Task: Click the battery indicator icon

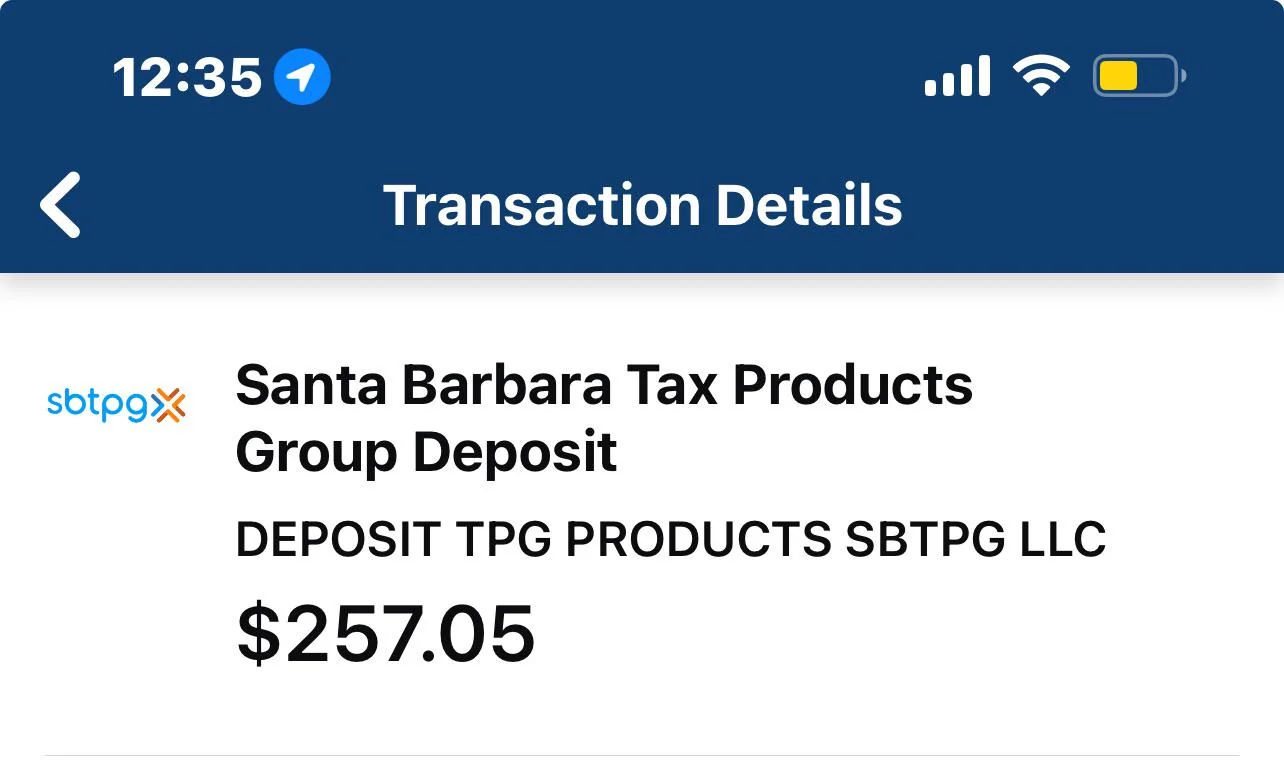Action: pos(1137,75)
